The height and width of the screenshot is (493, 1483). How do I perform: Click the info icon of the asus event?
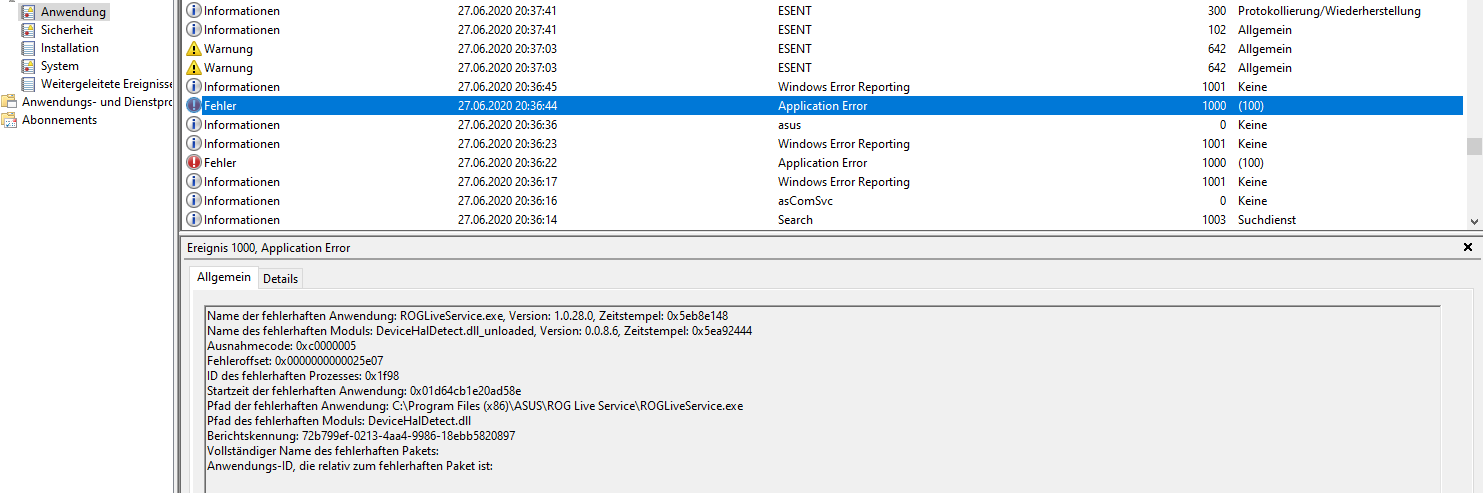(194, 125)
